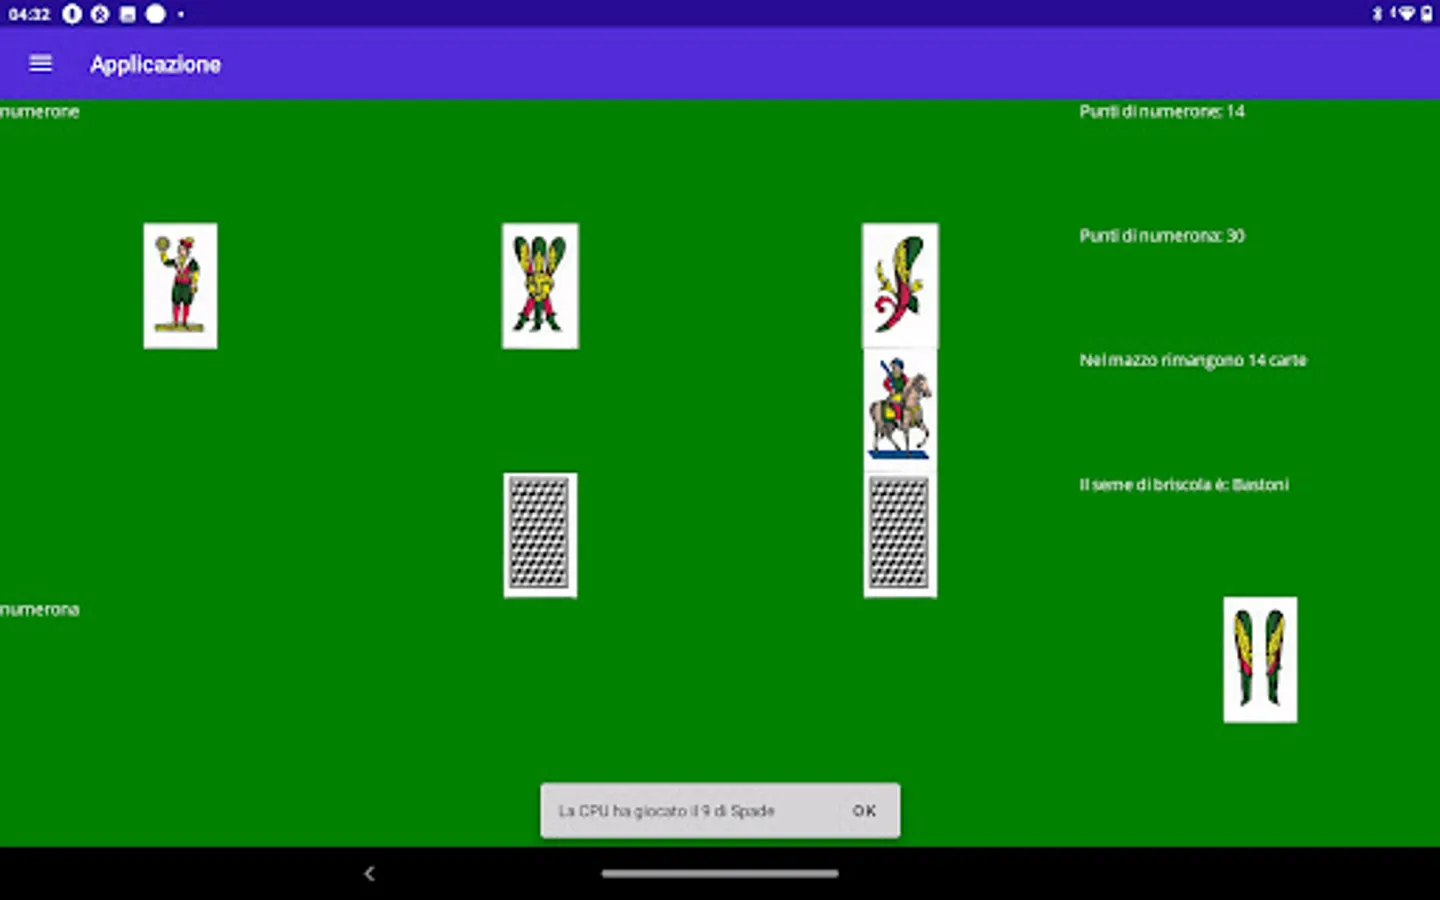
Task: Click 'Nel mazzo rimangono 14 carte' text
Action: pyautogui.click(x=1193, y=360)
